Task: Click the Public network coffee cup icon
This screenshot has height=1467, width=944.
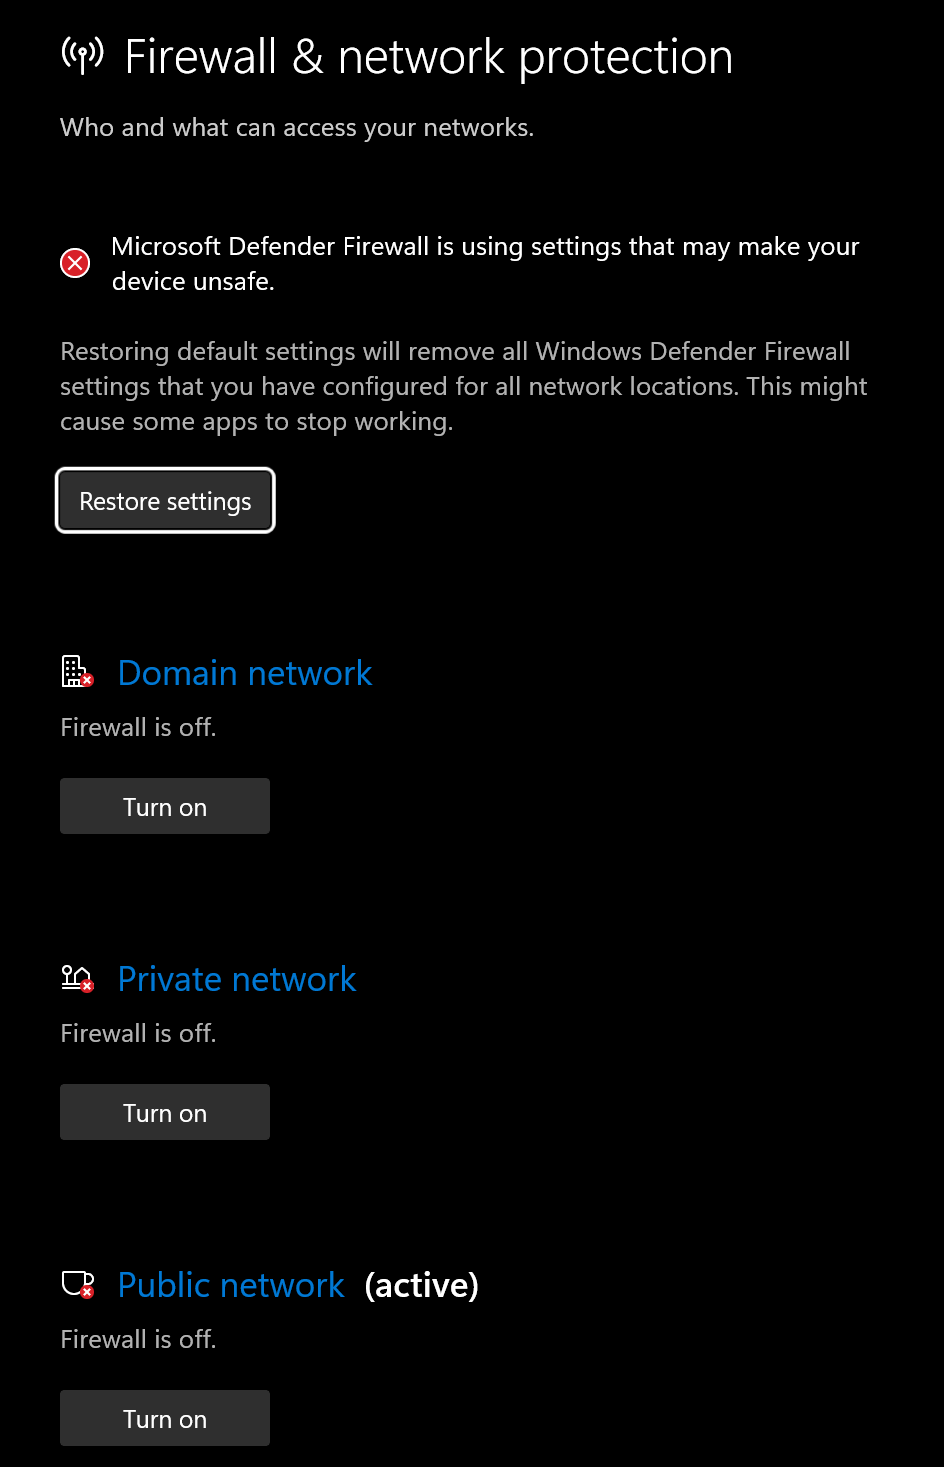Action: coord(77,1283)
